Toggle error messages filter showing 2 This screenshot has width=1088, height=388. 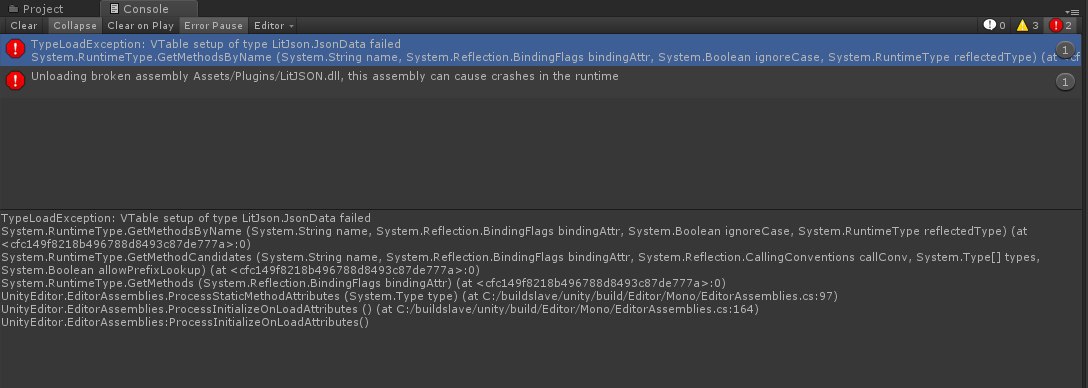pos(1061,26)
